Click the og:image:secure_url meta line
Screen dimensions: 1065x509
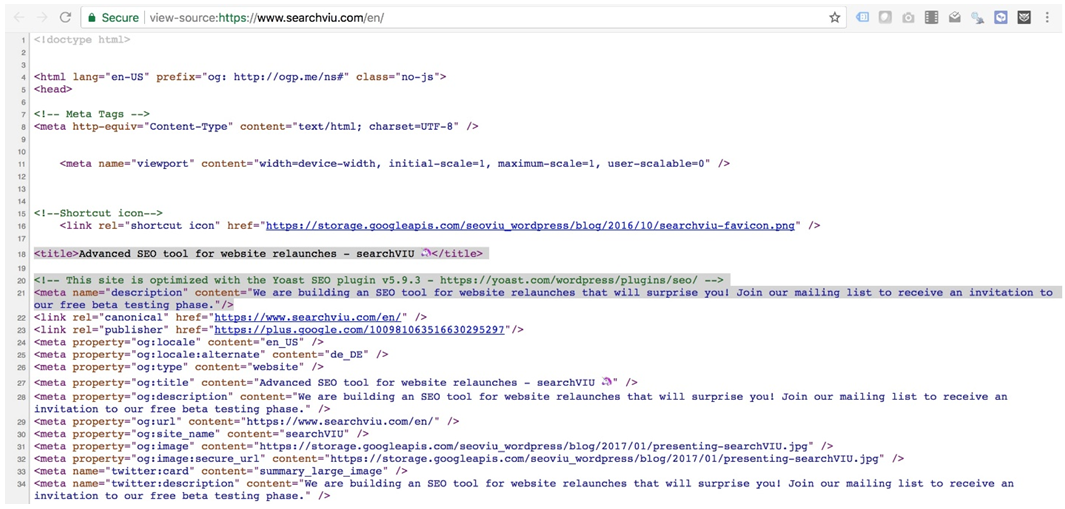(x=469, y=459)
